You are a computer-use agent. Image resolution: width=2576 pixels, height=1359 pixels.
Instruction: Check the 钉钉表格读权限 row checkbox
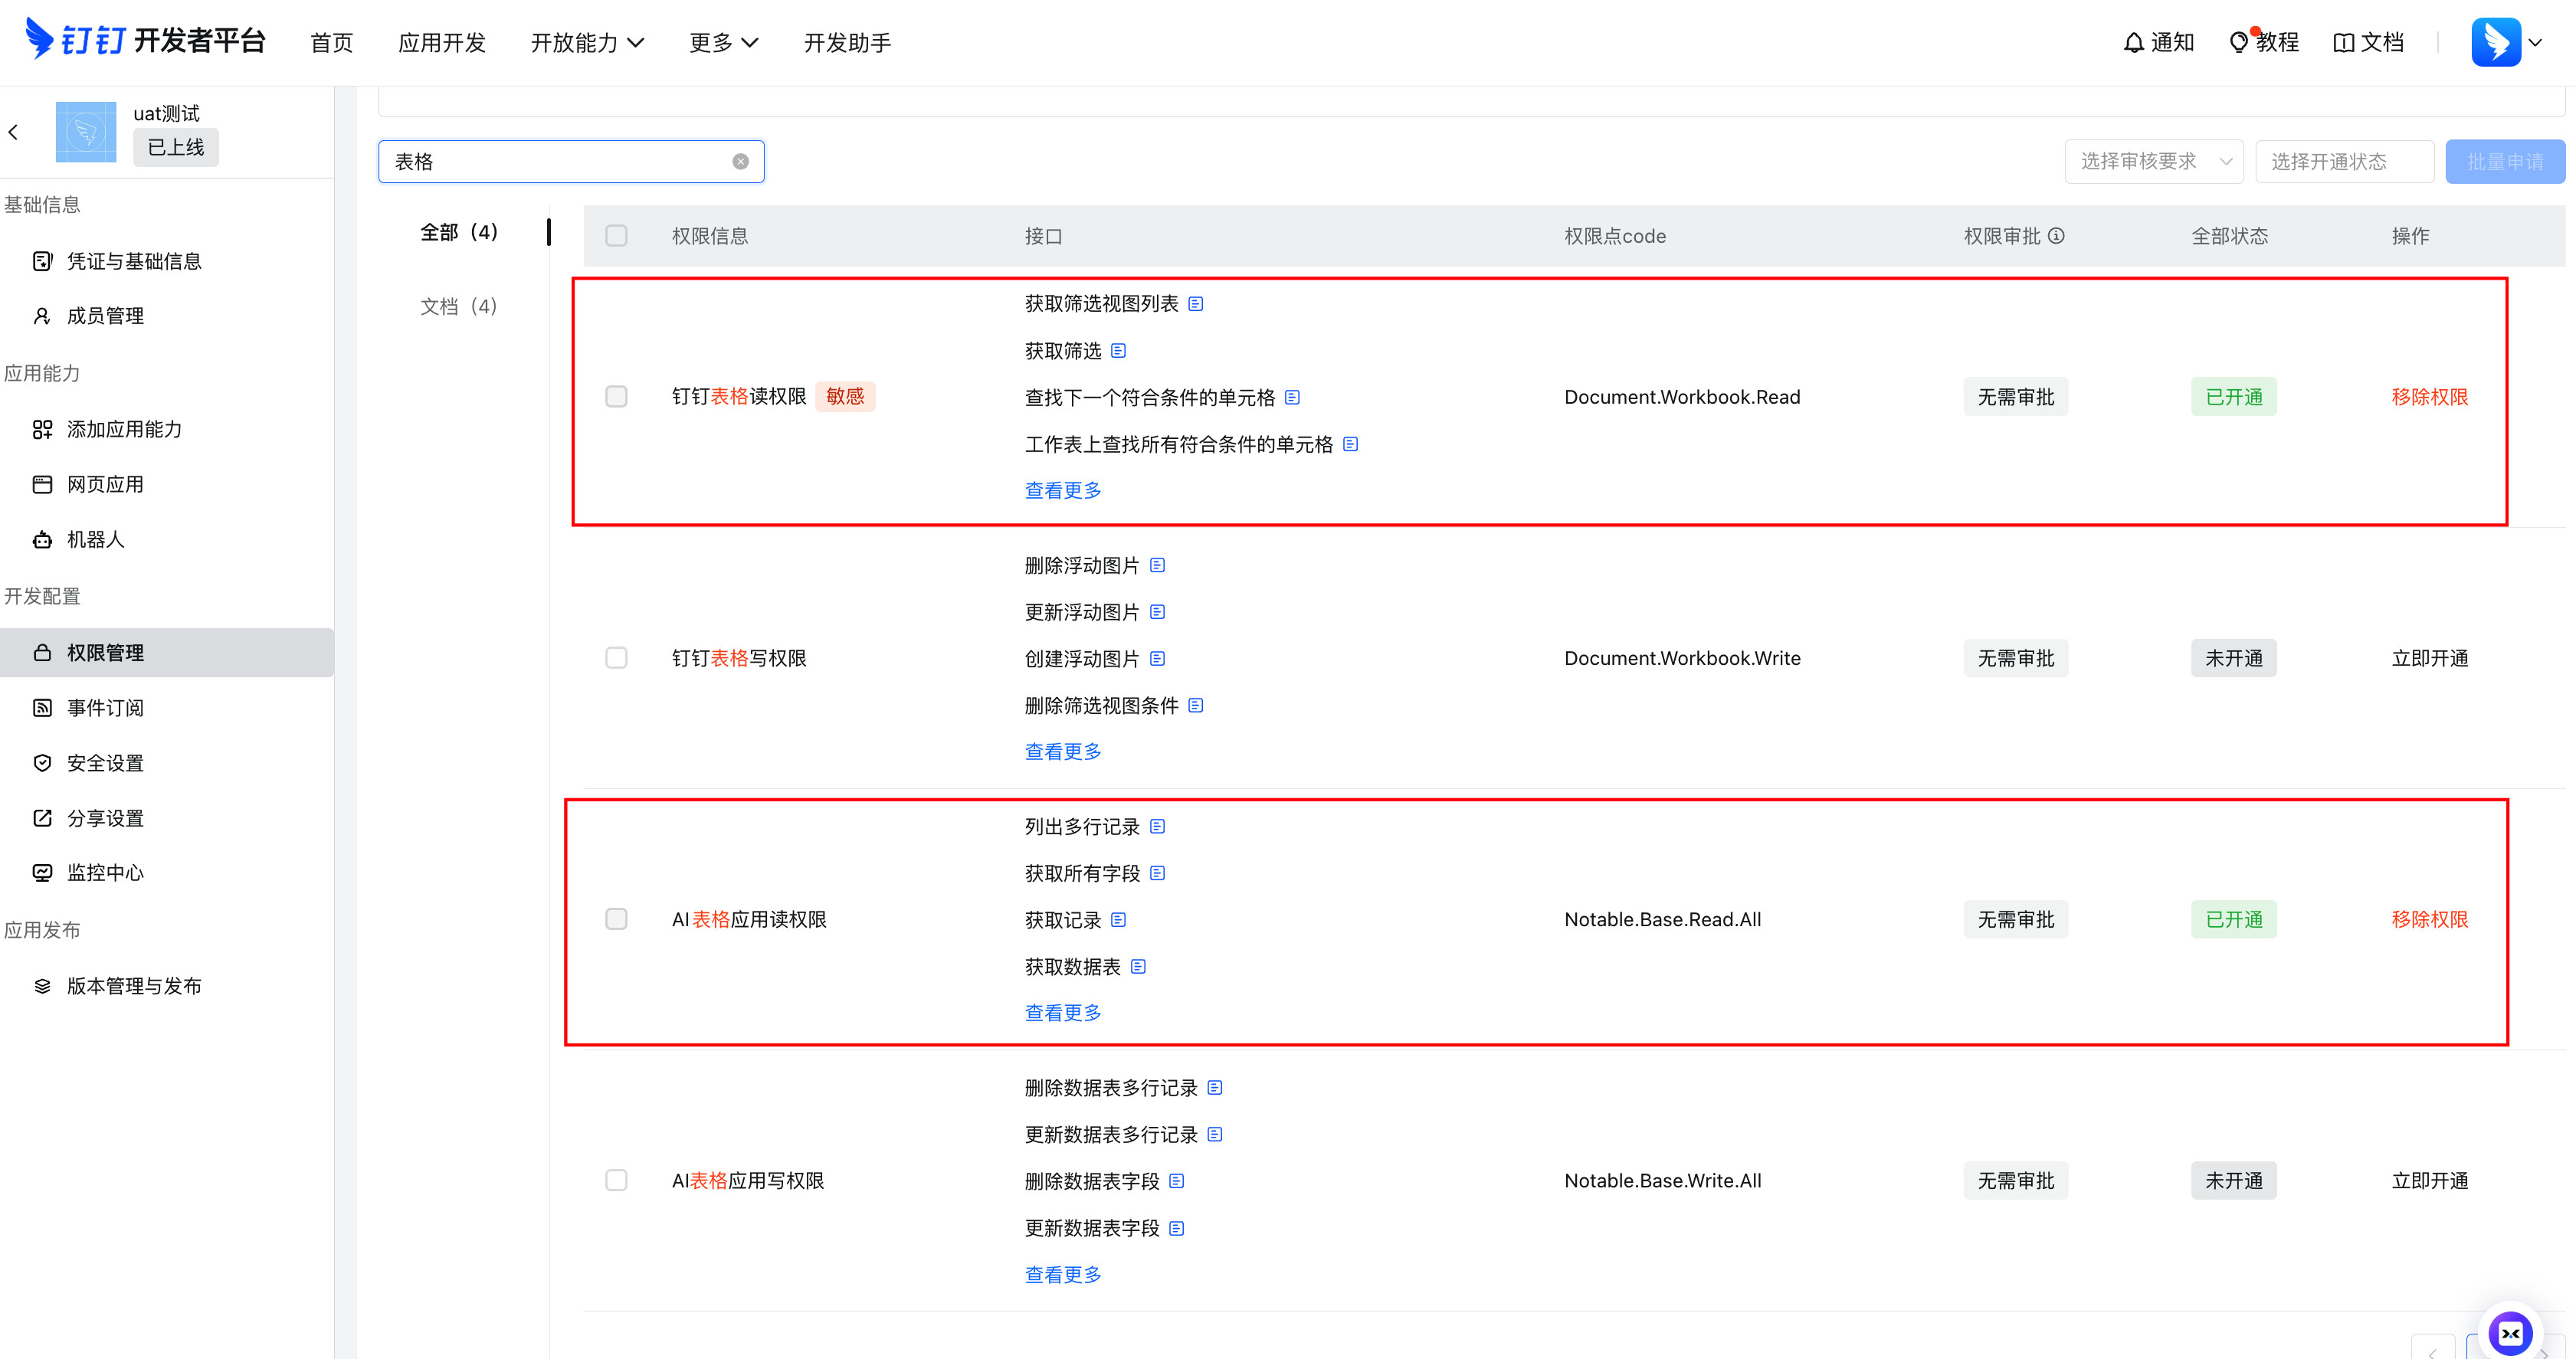(616, 397)
